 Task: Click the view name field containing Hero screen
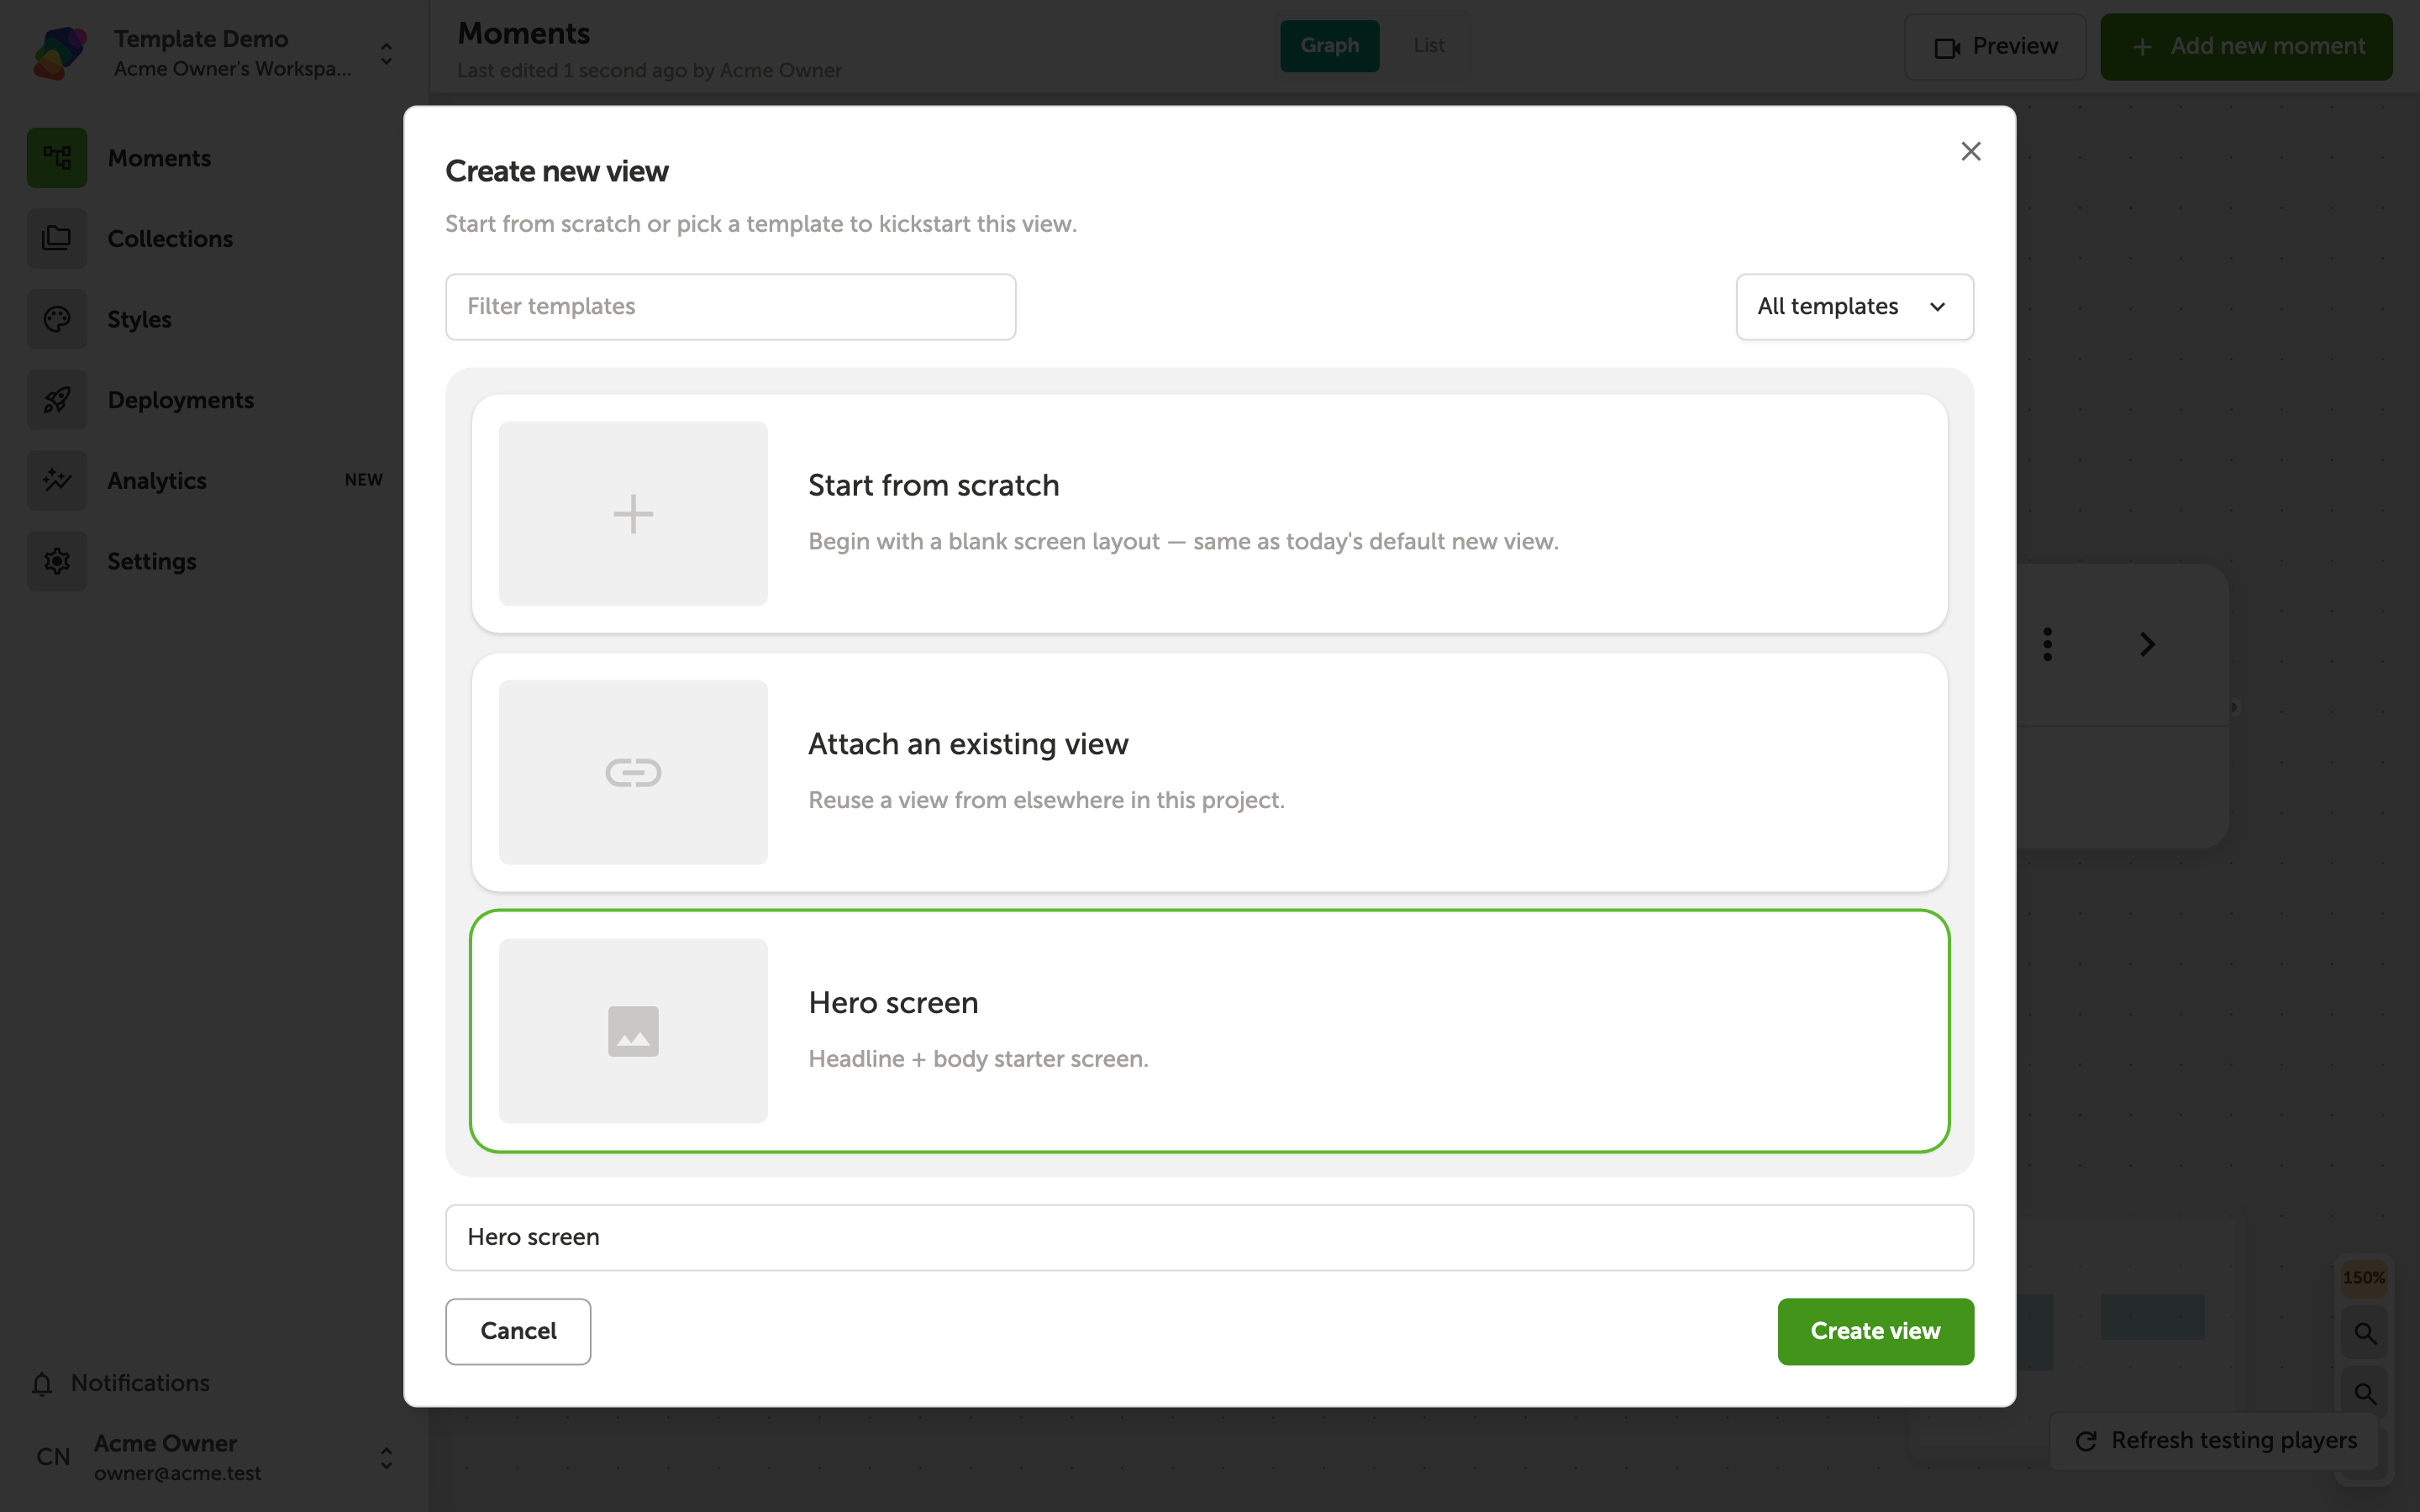(1209, 1237)
